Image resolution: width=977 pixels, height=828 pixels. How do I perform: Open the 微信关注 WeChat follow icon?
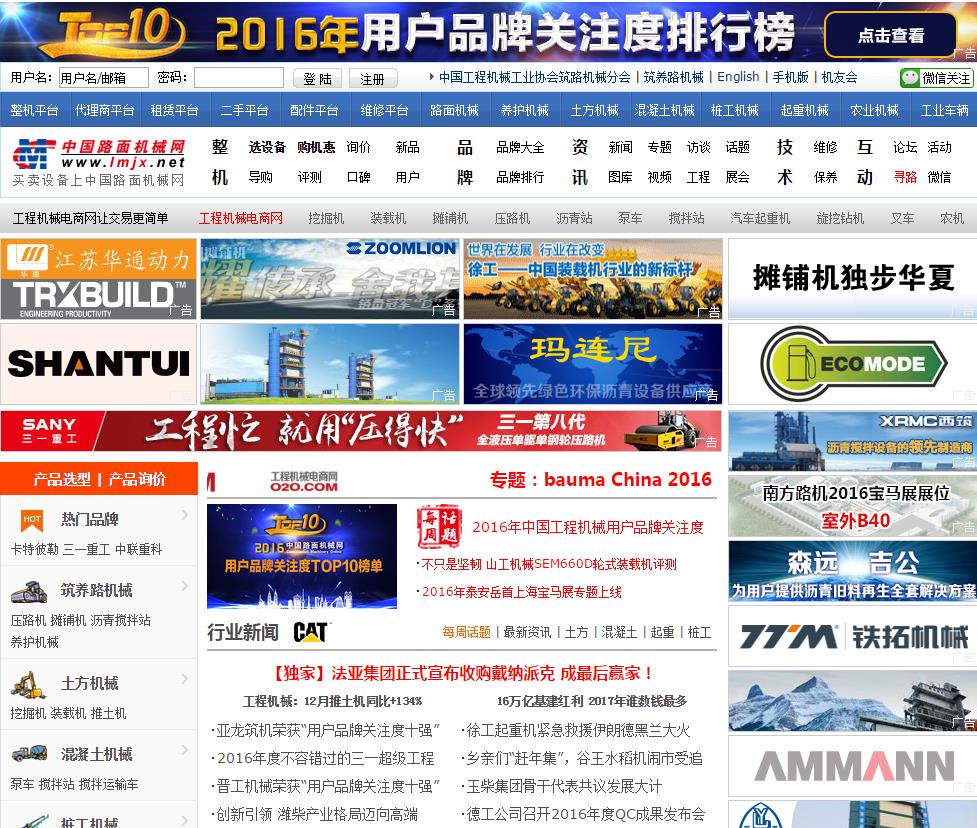tap(936, 78)
